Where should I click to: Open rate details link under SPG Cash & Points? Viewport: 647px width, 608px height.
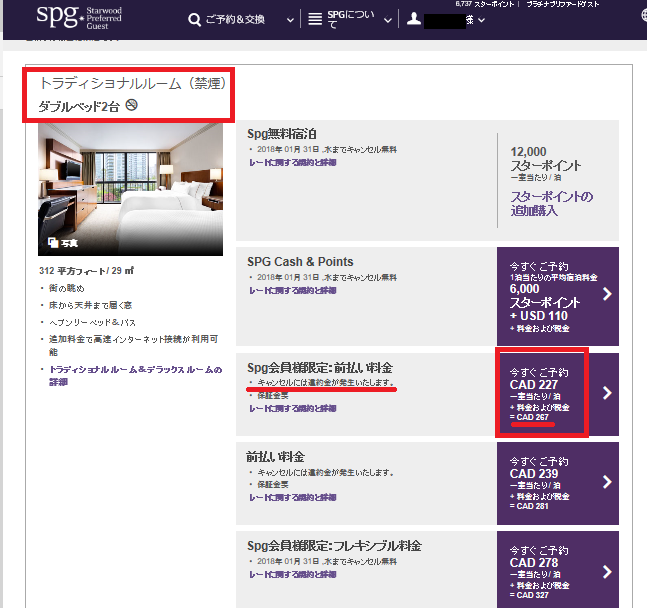pos(293,291)
